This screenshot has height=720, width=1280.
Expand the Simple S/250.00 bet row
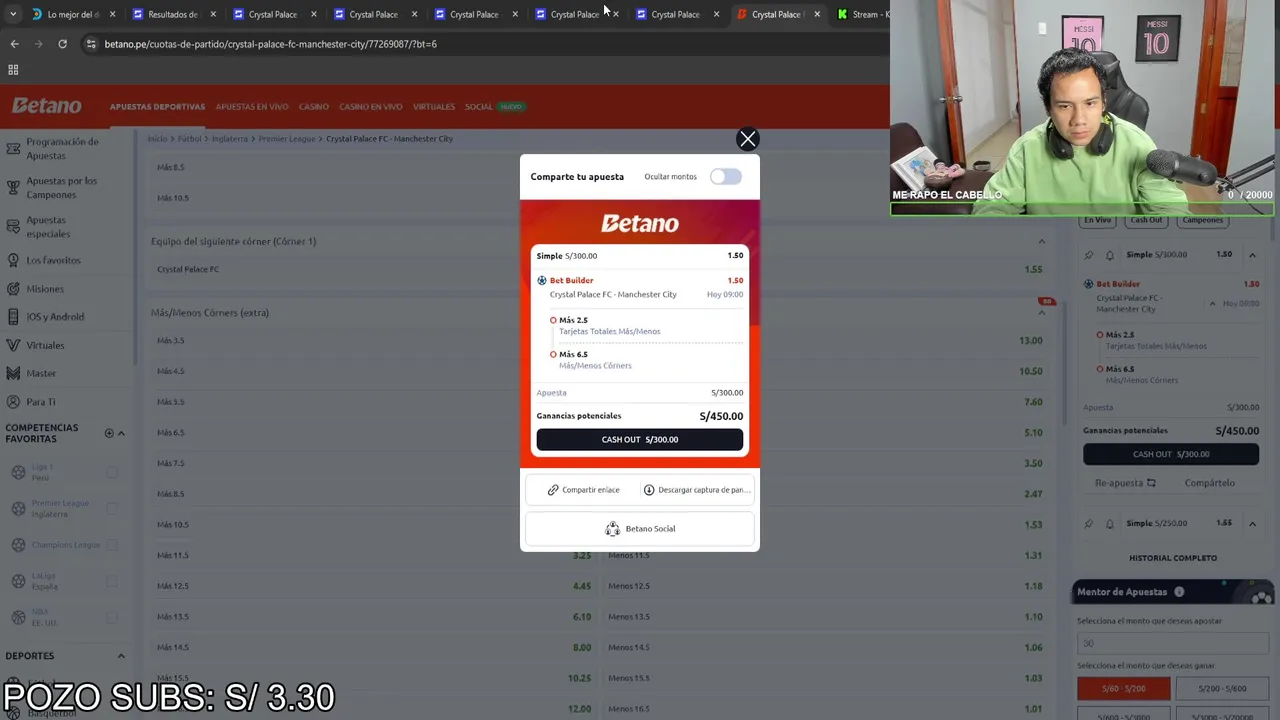(x=1252, y=523)
